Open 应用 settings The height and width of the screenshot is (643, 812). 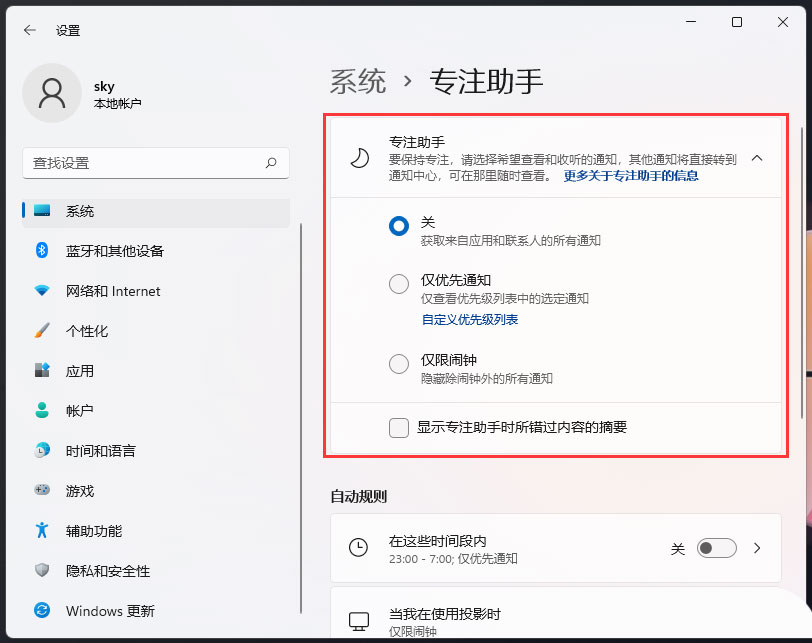point(155,371)
